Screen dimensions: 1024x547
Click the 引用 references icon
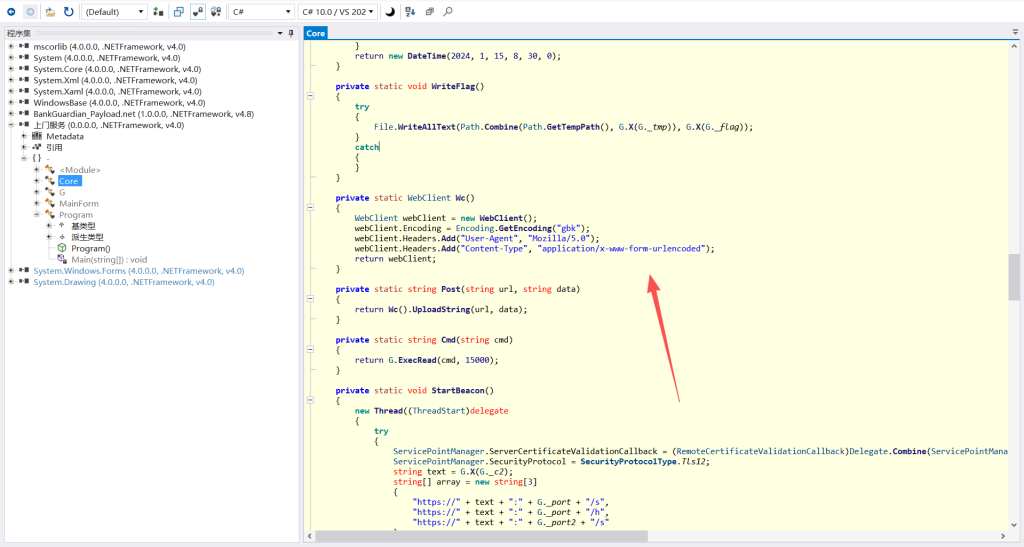(x=37, y=148)
